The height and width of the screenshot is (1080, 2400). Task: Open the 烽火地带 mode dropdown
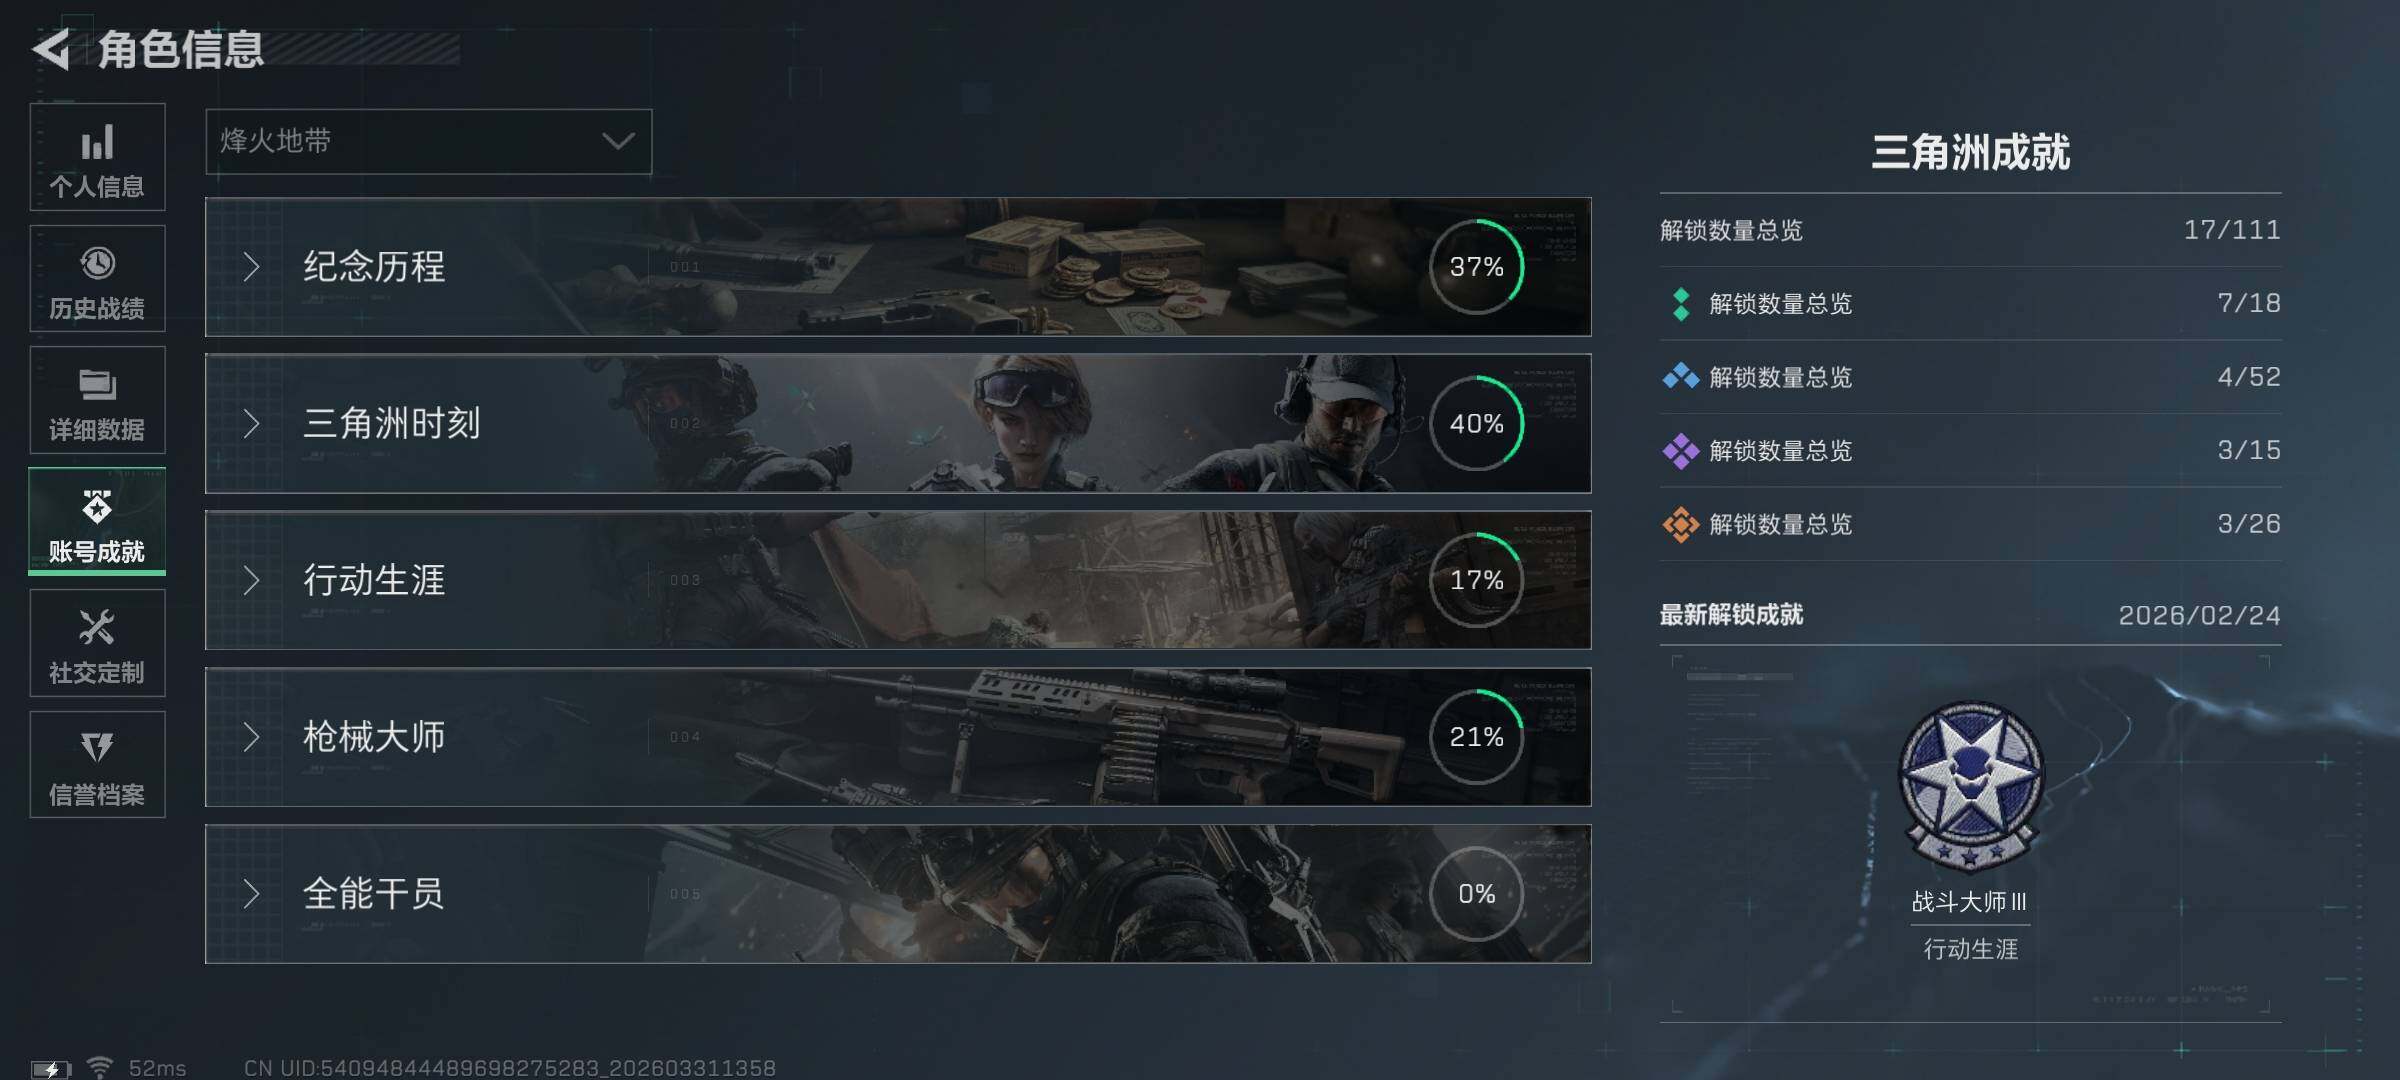pos(429,141)
